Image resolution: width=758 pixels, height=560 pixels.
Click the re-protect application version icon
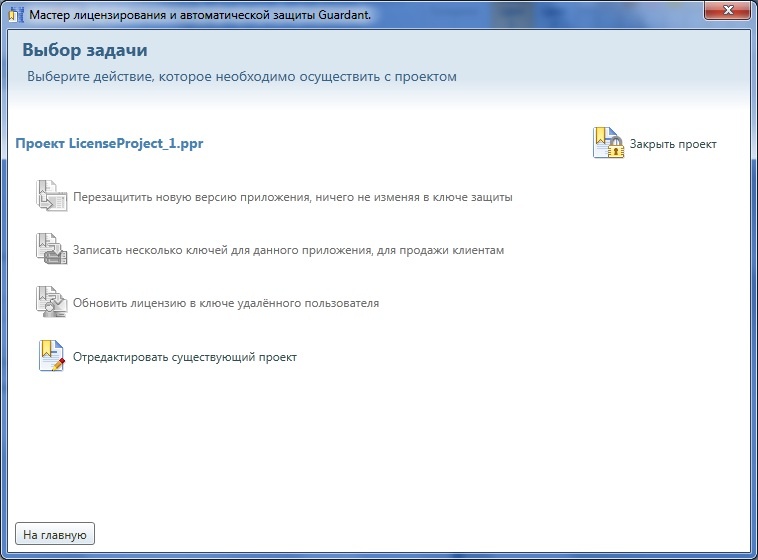(x=51, y=196)
